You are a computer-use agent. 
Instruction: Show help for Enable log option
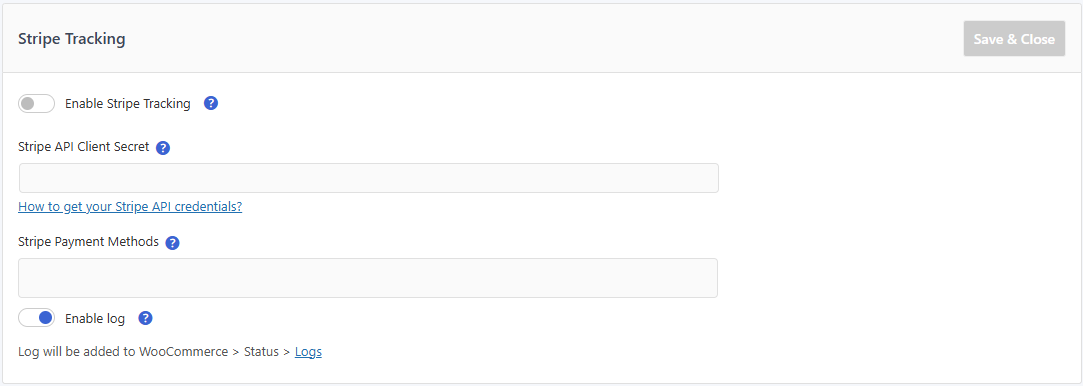(145, 318)
